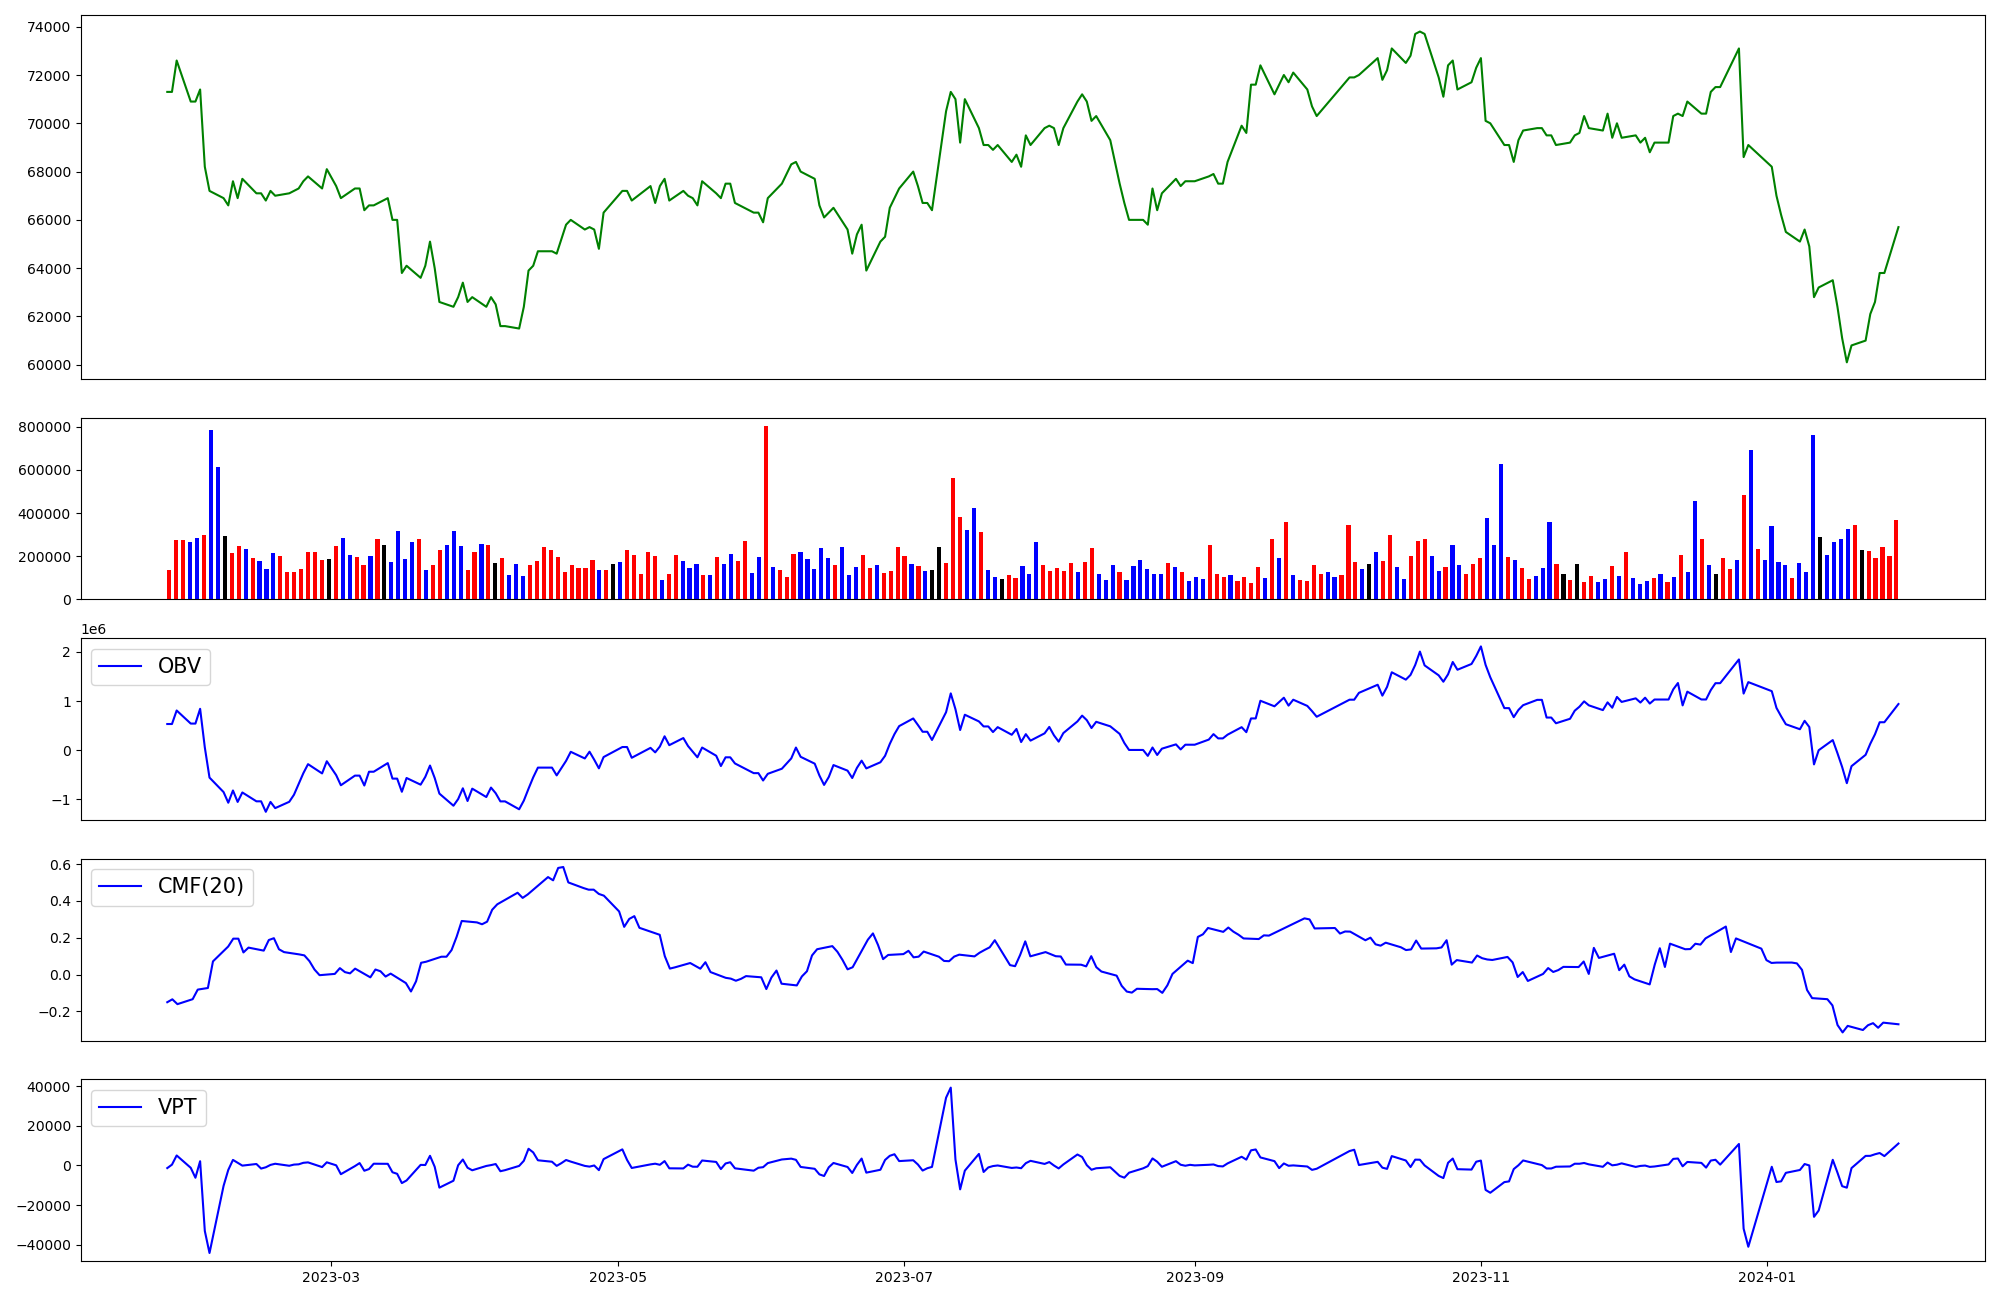This screenshot has width=2000, height=1300.
Task: Select the 2024-01 x-axis tick label
Action: coord(1768,1277)
